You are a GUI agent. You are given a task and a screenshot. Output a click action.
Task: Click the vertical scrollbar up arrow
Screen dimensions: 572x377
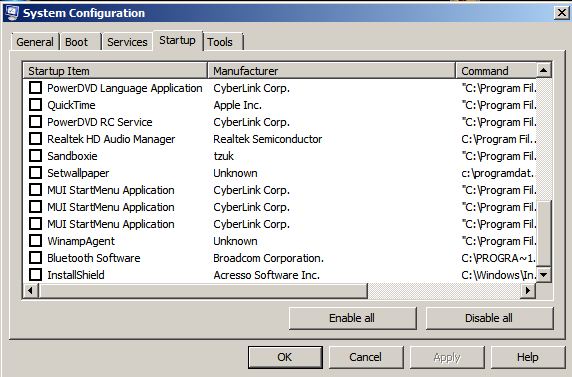[544, 70]
